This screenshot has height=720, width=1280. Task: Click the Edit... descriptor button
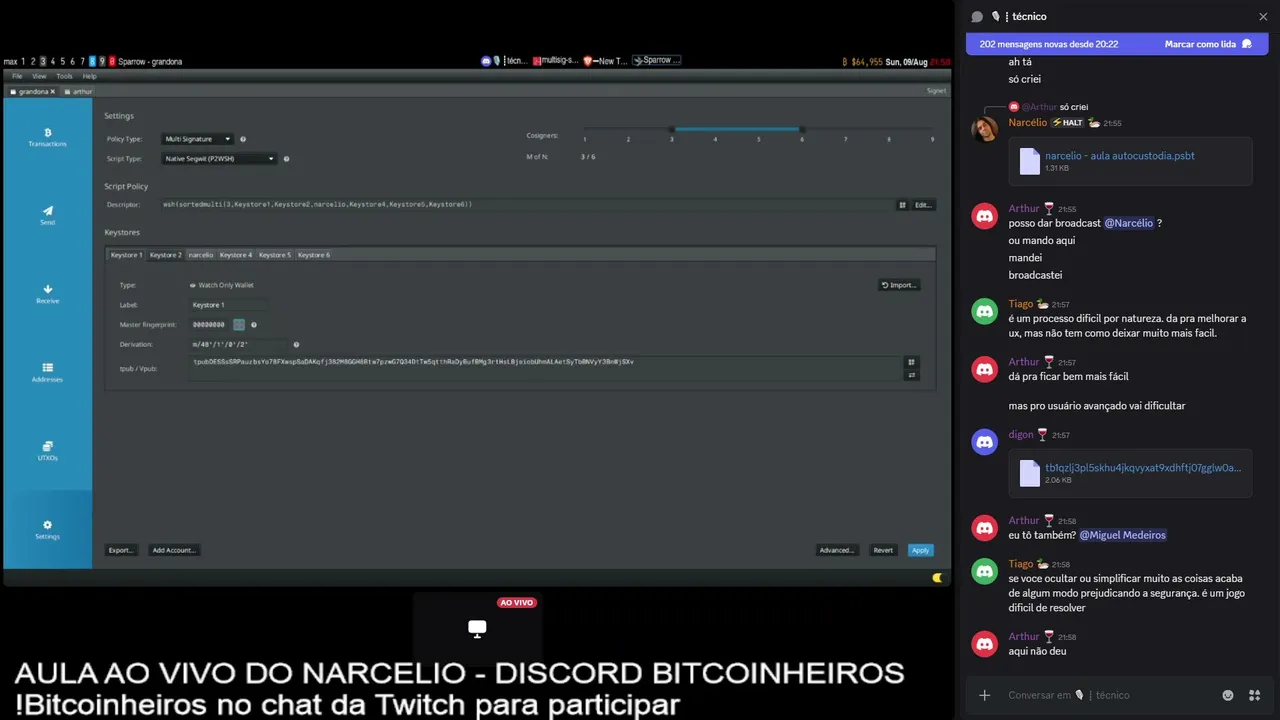922,205
